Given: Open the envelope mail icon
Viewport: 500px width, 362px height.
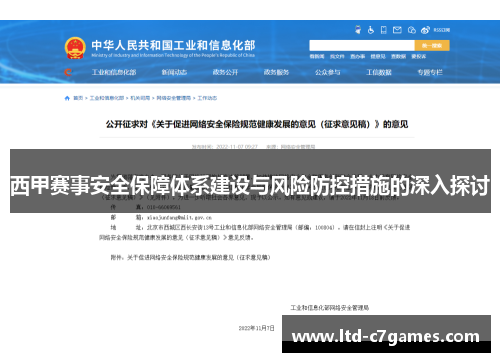Looking at the screenshot, I should pyautogui.click(x=397, y=30).
